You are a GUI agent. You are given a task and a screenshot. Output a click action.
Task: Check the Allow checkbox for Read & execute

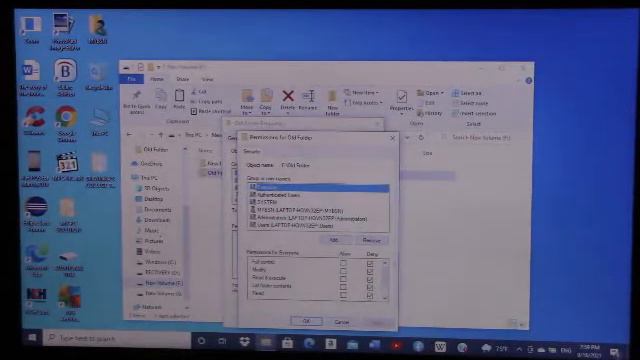tap(343, 279)
